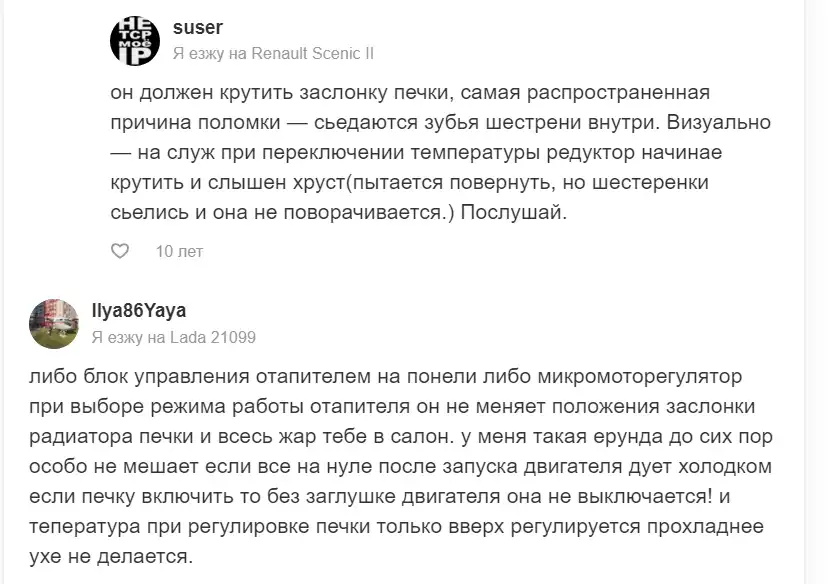The height and width of the screenshot is (584, 830).
Task: Click the line starting 'крутить и слышен хруст'
Action: point(410,182)
